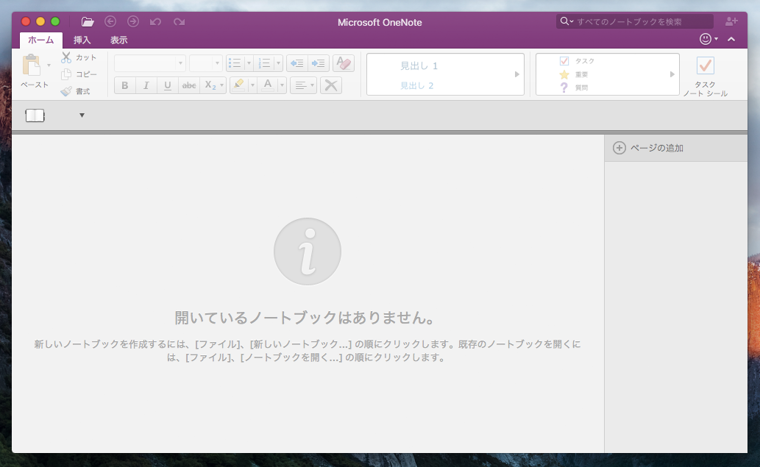This screenshot has width=760, height=467.
Task: Open the paragraph alignment dropdown
Action: [x=303, y=85]
